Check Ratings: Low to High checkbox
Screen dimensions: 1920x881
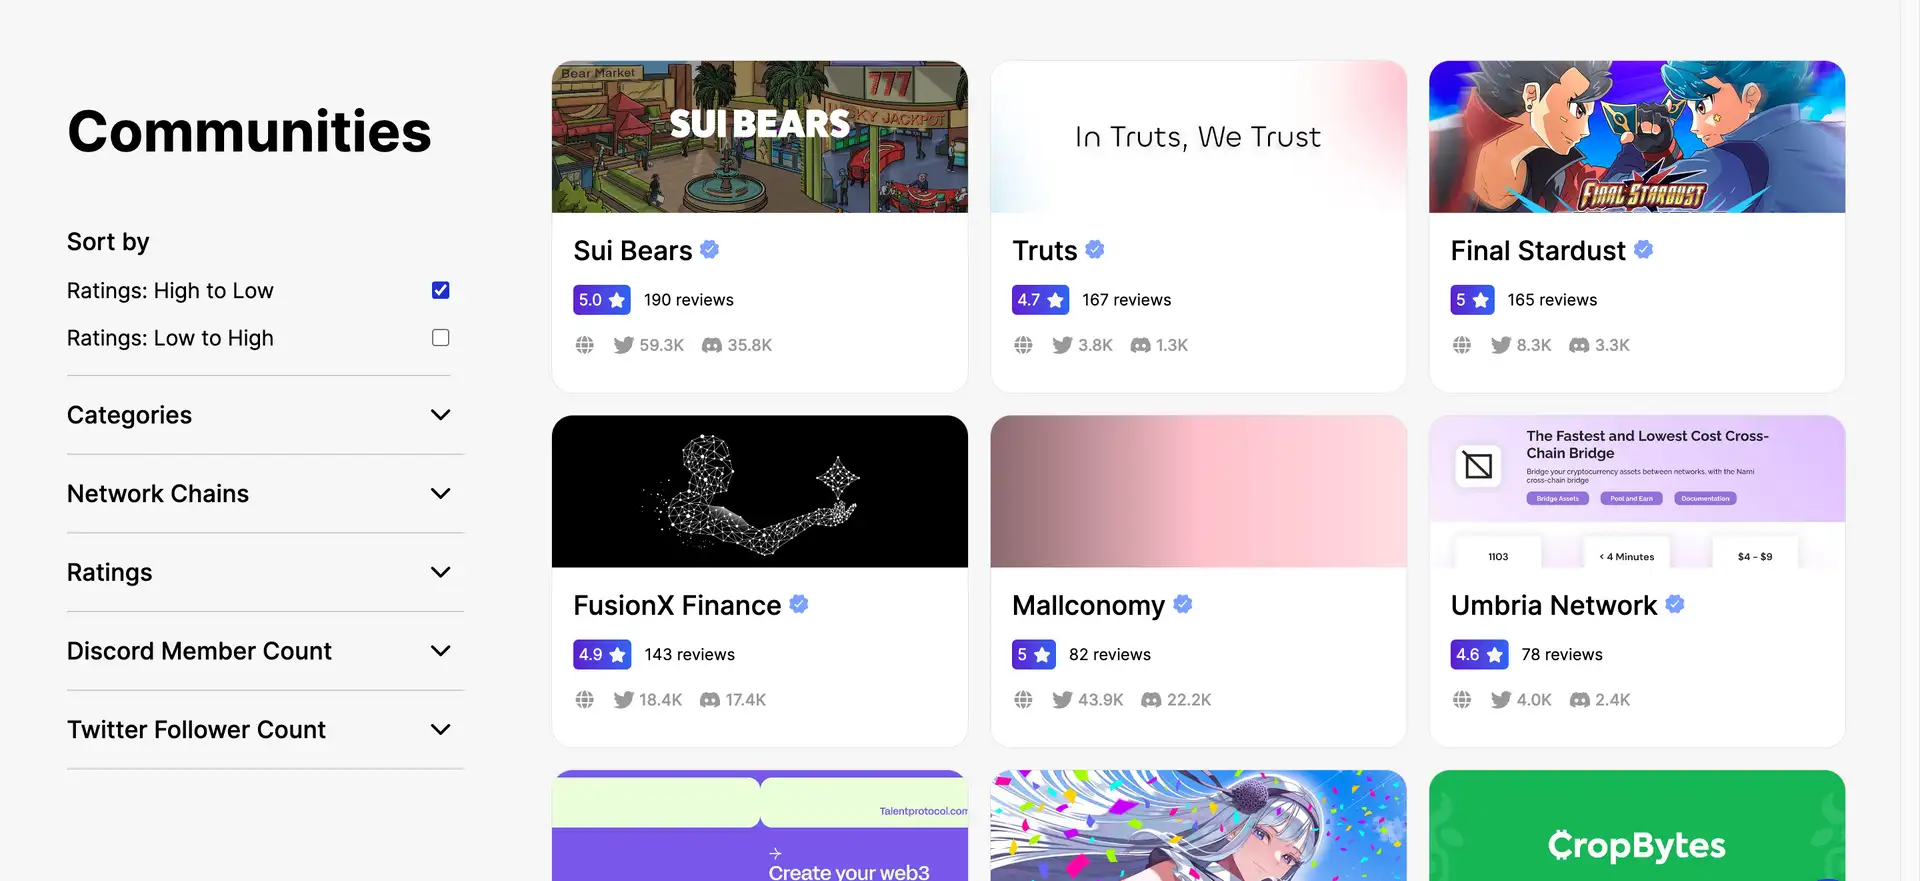point(441,338)
